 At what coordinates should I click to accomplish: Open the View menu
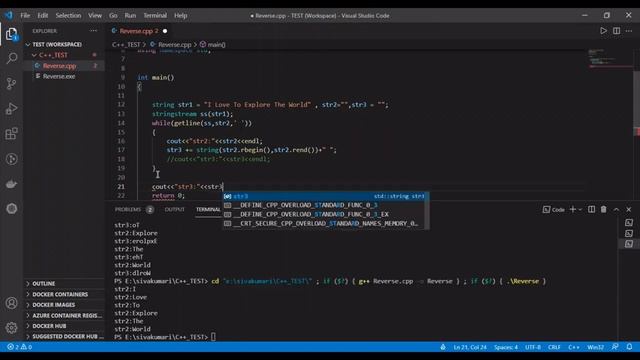95,16
